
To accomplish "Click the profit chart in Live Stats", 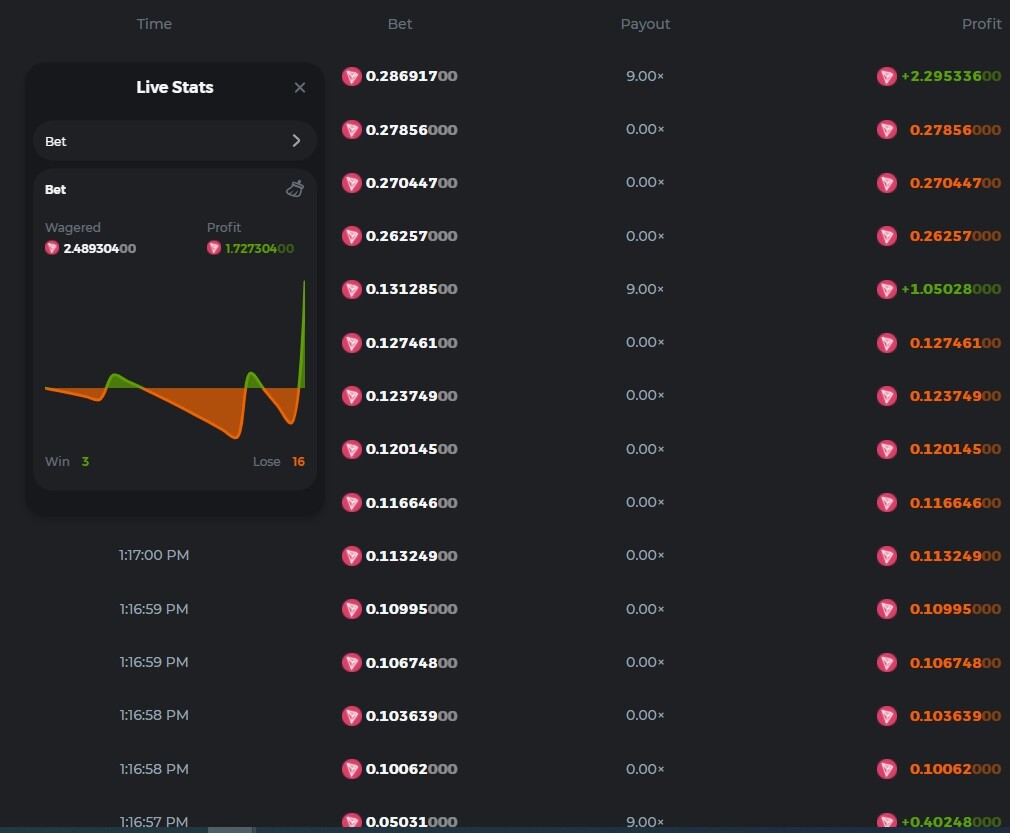I will 175,359.
